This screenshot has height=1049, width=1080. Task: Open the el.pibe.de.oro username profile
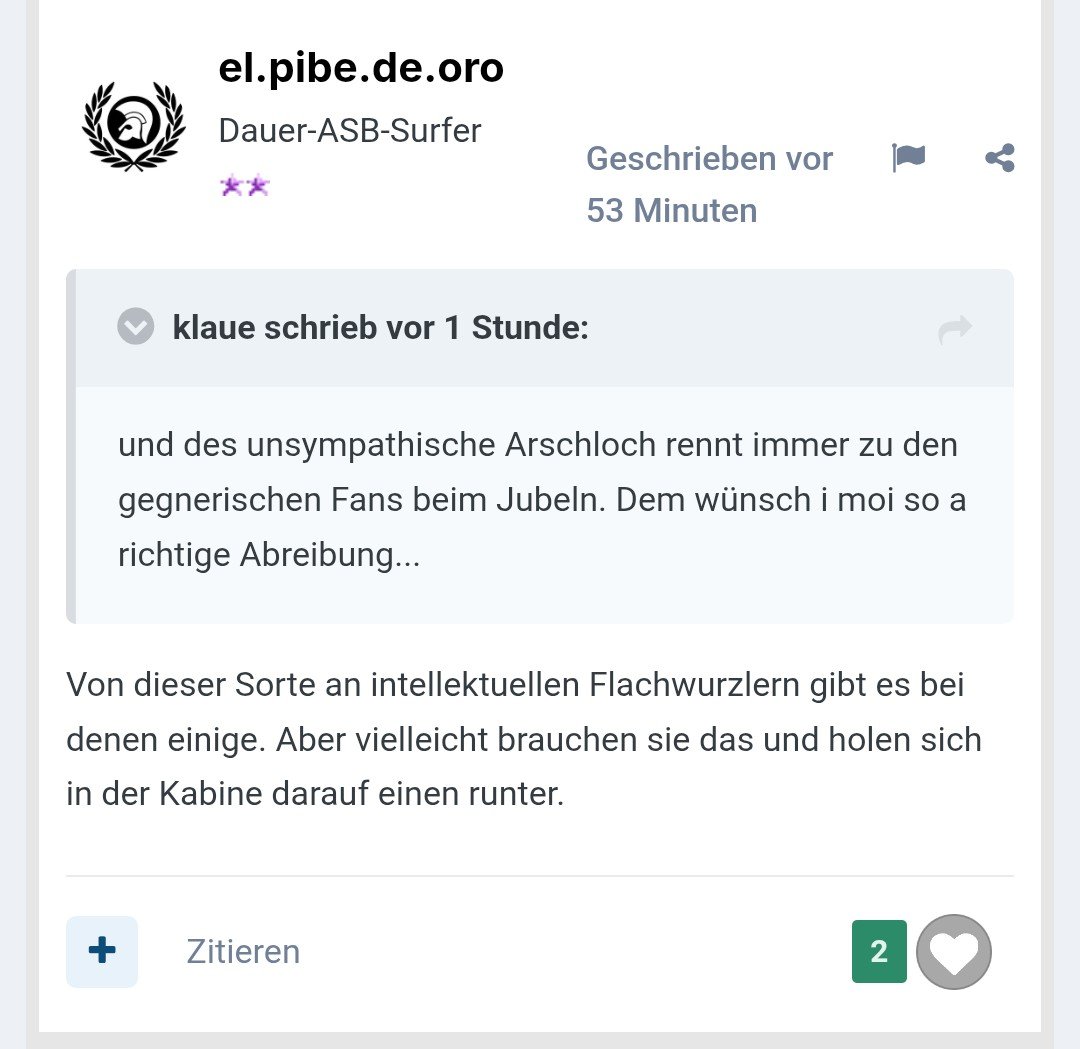[361, 69]
